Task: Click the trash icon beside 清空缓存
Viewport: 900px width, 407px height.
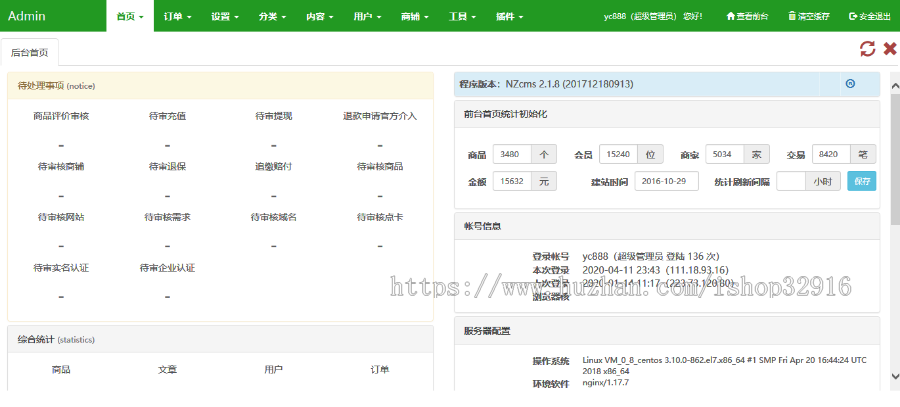Action: tap(792, 16)
